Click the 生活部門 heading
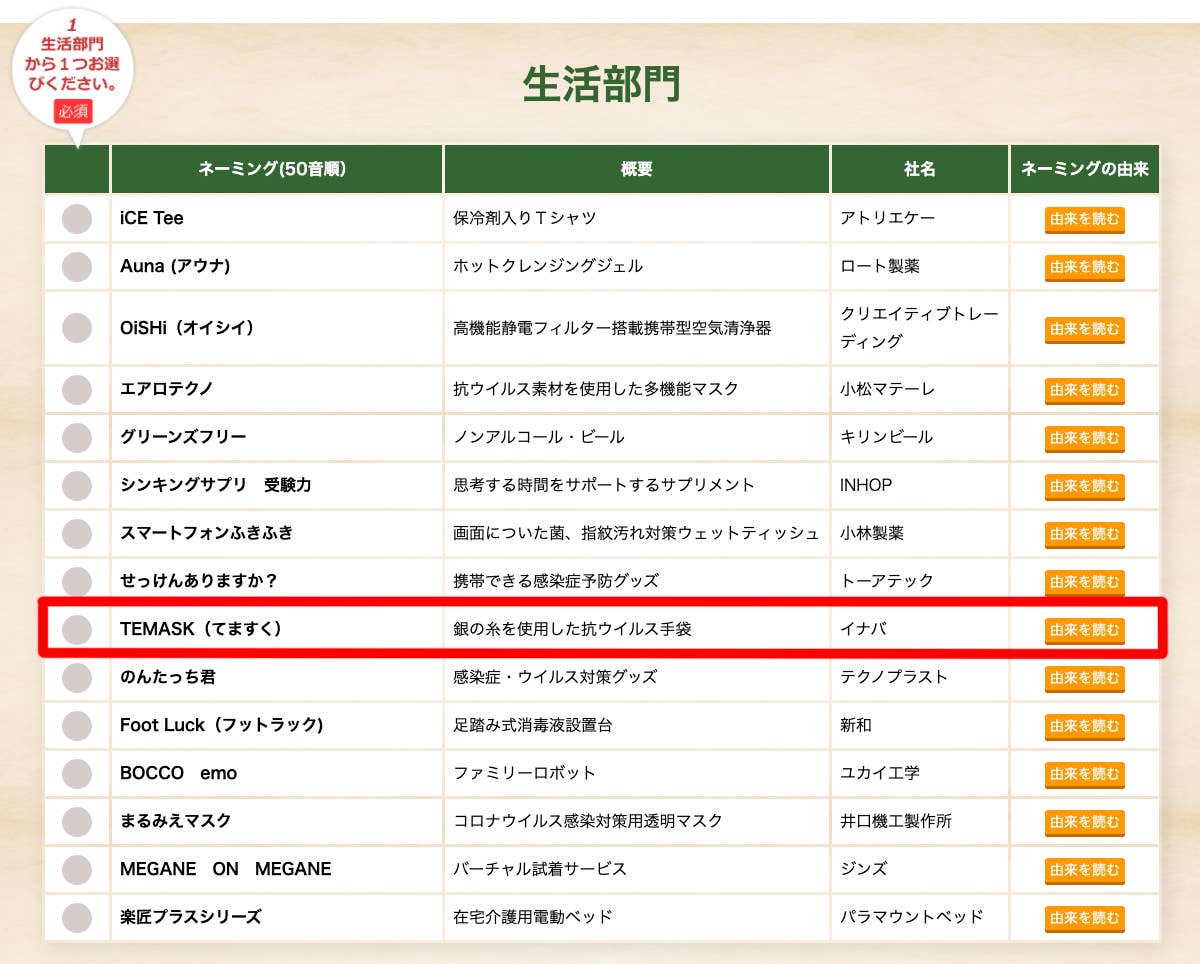Viewport: 1200px width, 964px height. [601, 86]
